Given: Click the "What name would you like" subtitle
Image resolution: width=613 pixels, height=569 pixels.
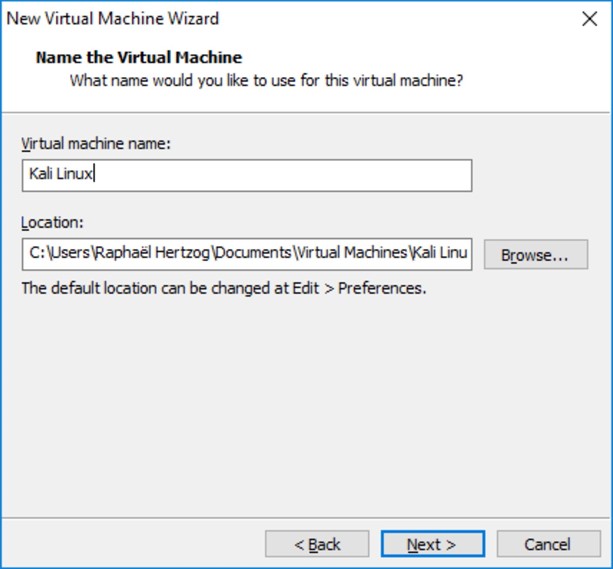Looking at the screenshot, I should click(266, 79).
